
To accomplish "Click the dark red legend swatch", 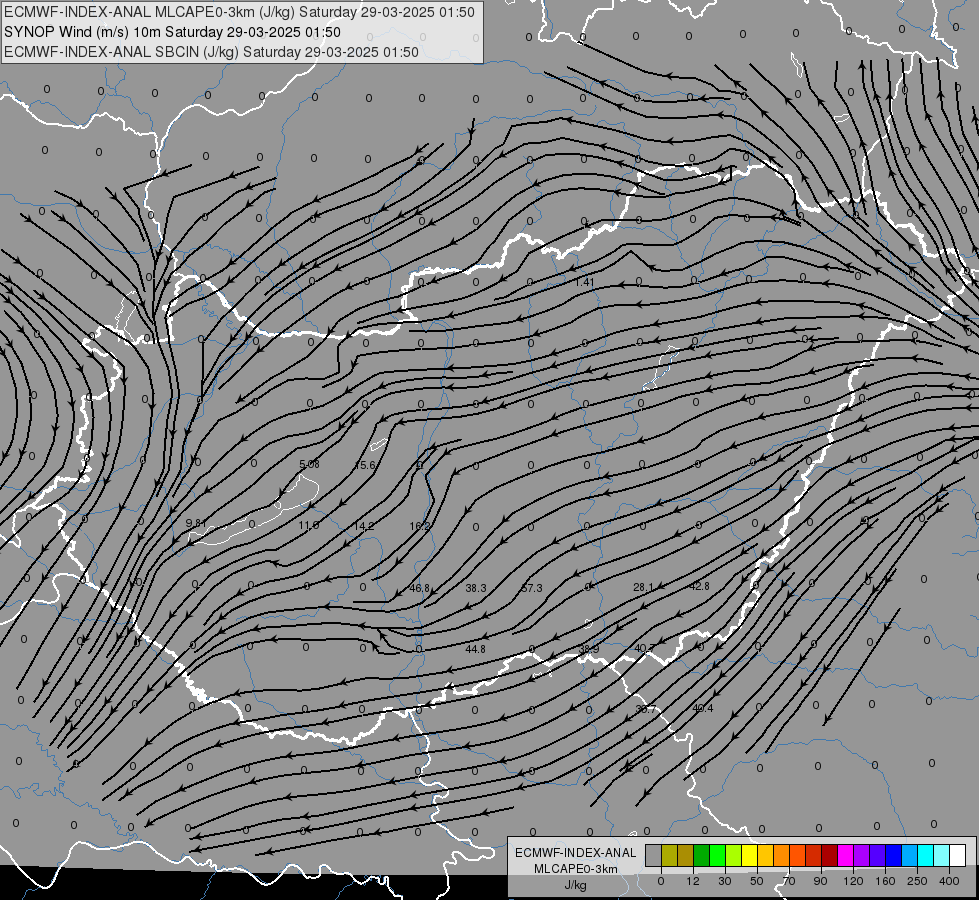I will [x=830, y=855].
